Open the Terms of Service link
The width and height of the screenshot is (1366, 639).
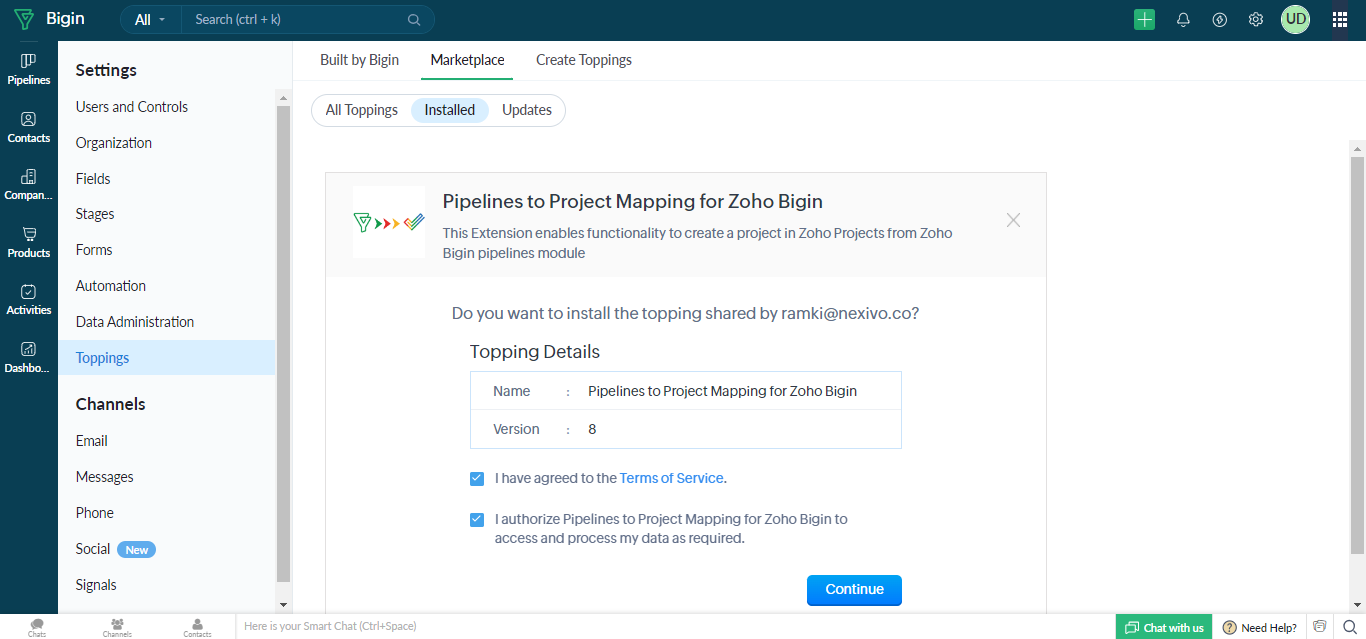point(671,478)
